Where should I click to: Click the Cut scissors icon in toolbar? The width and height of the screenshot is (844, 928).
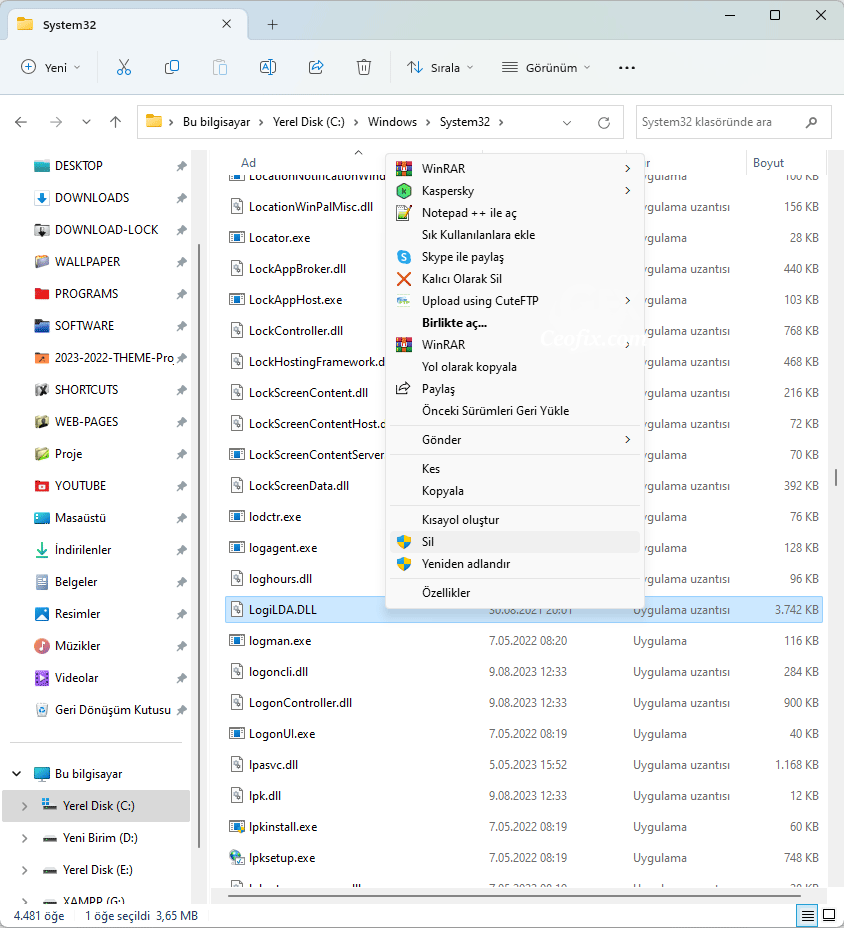[124, 67]
